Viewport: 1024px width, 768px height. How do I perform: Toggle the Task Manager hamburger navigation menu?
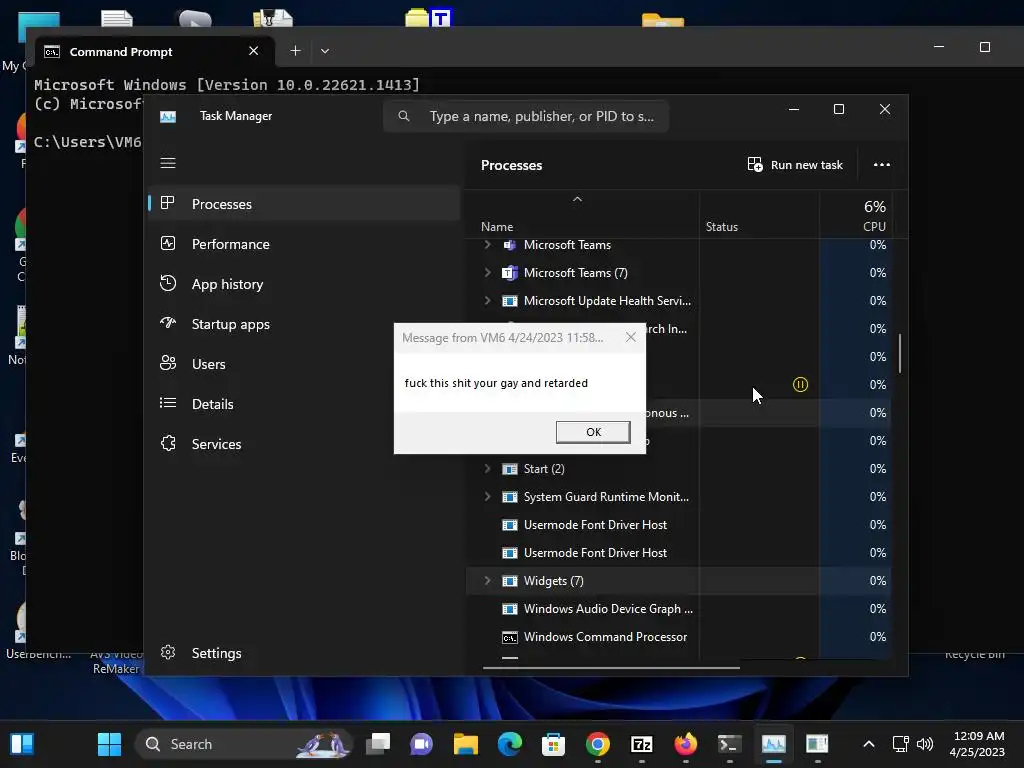(168, 163)
